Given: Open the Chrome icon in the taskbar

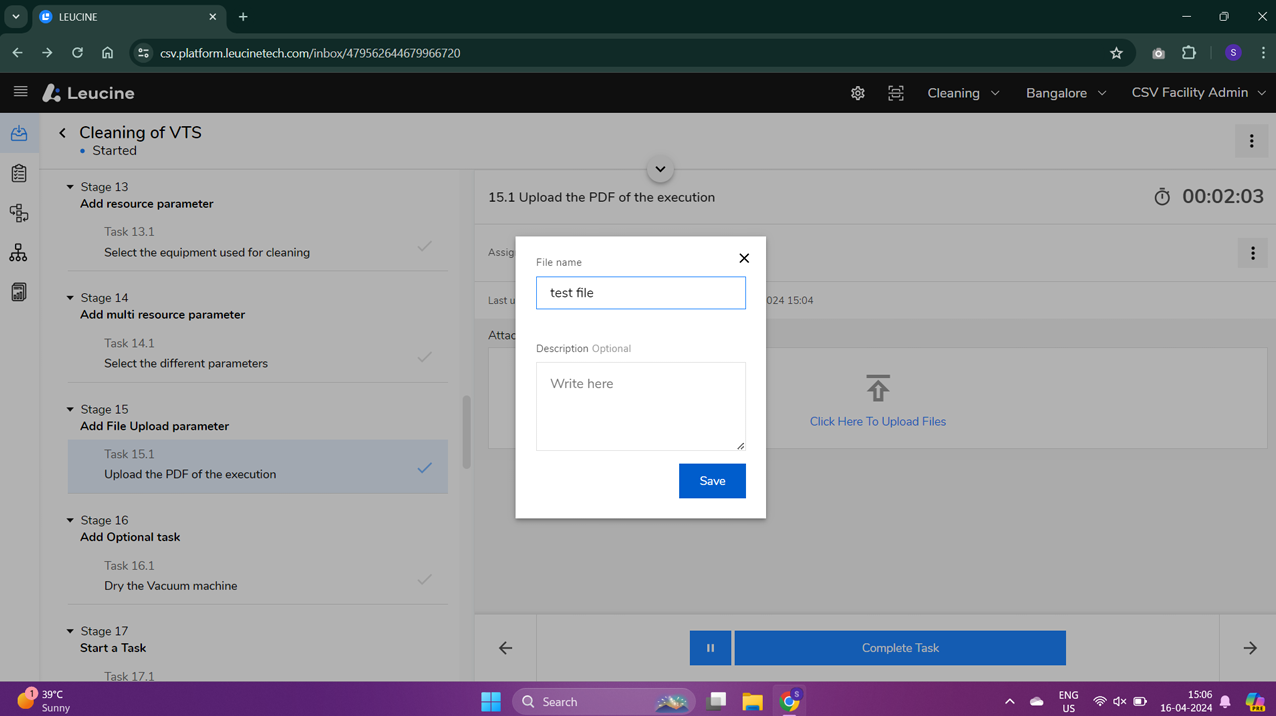Looking at the screenshot, I should (x=790, y=702).
